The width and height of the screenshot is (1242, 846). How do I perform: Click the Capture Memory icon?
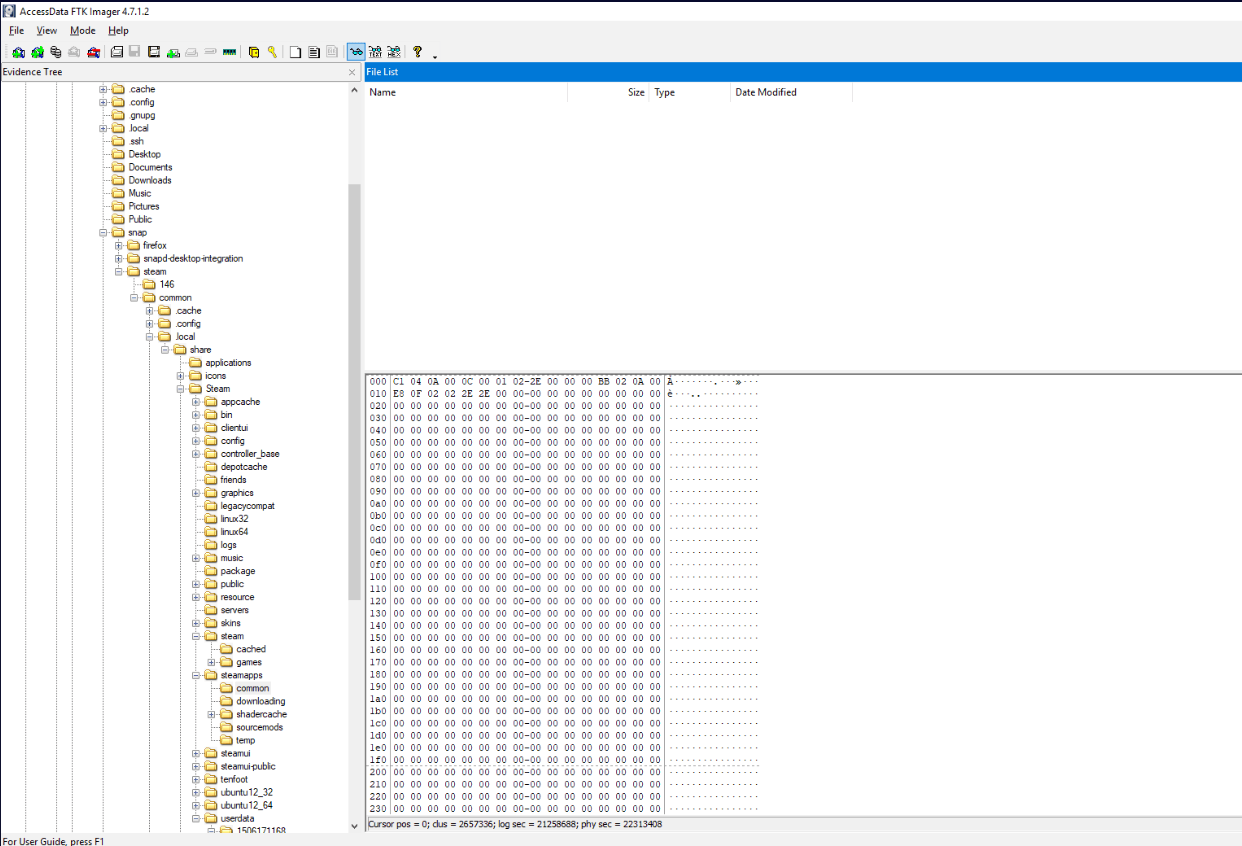click(x=229, y=52)
